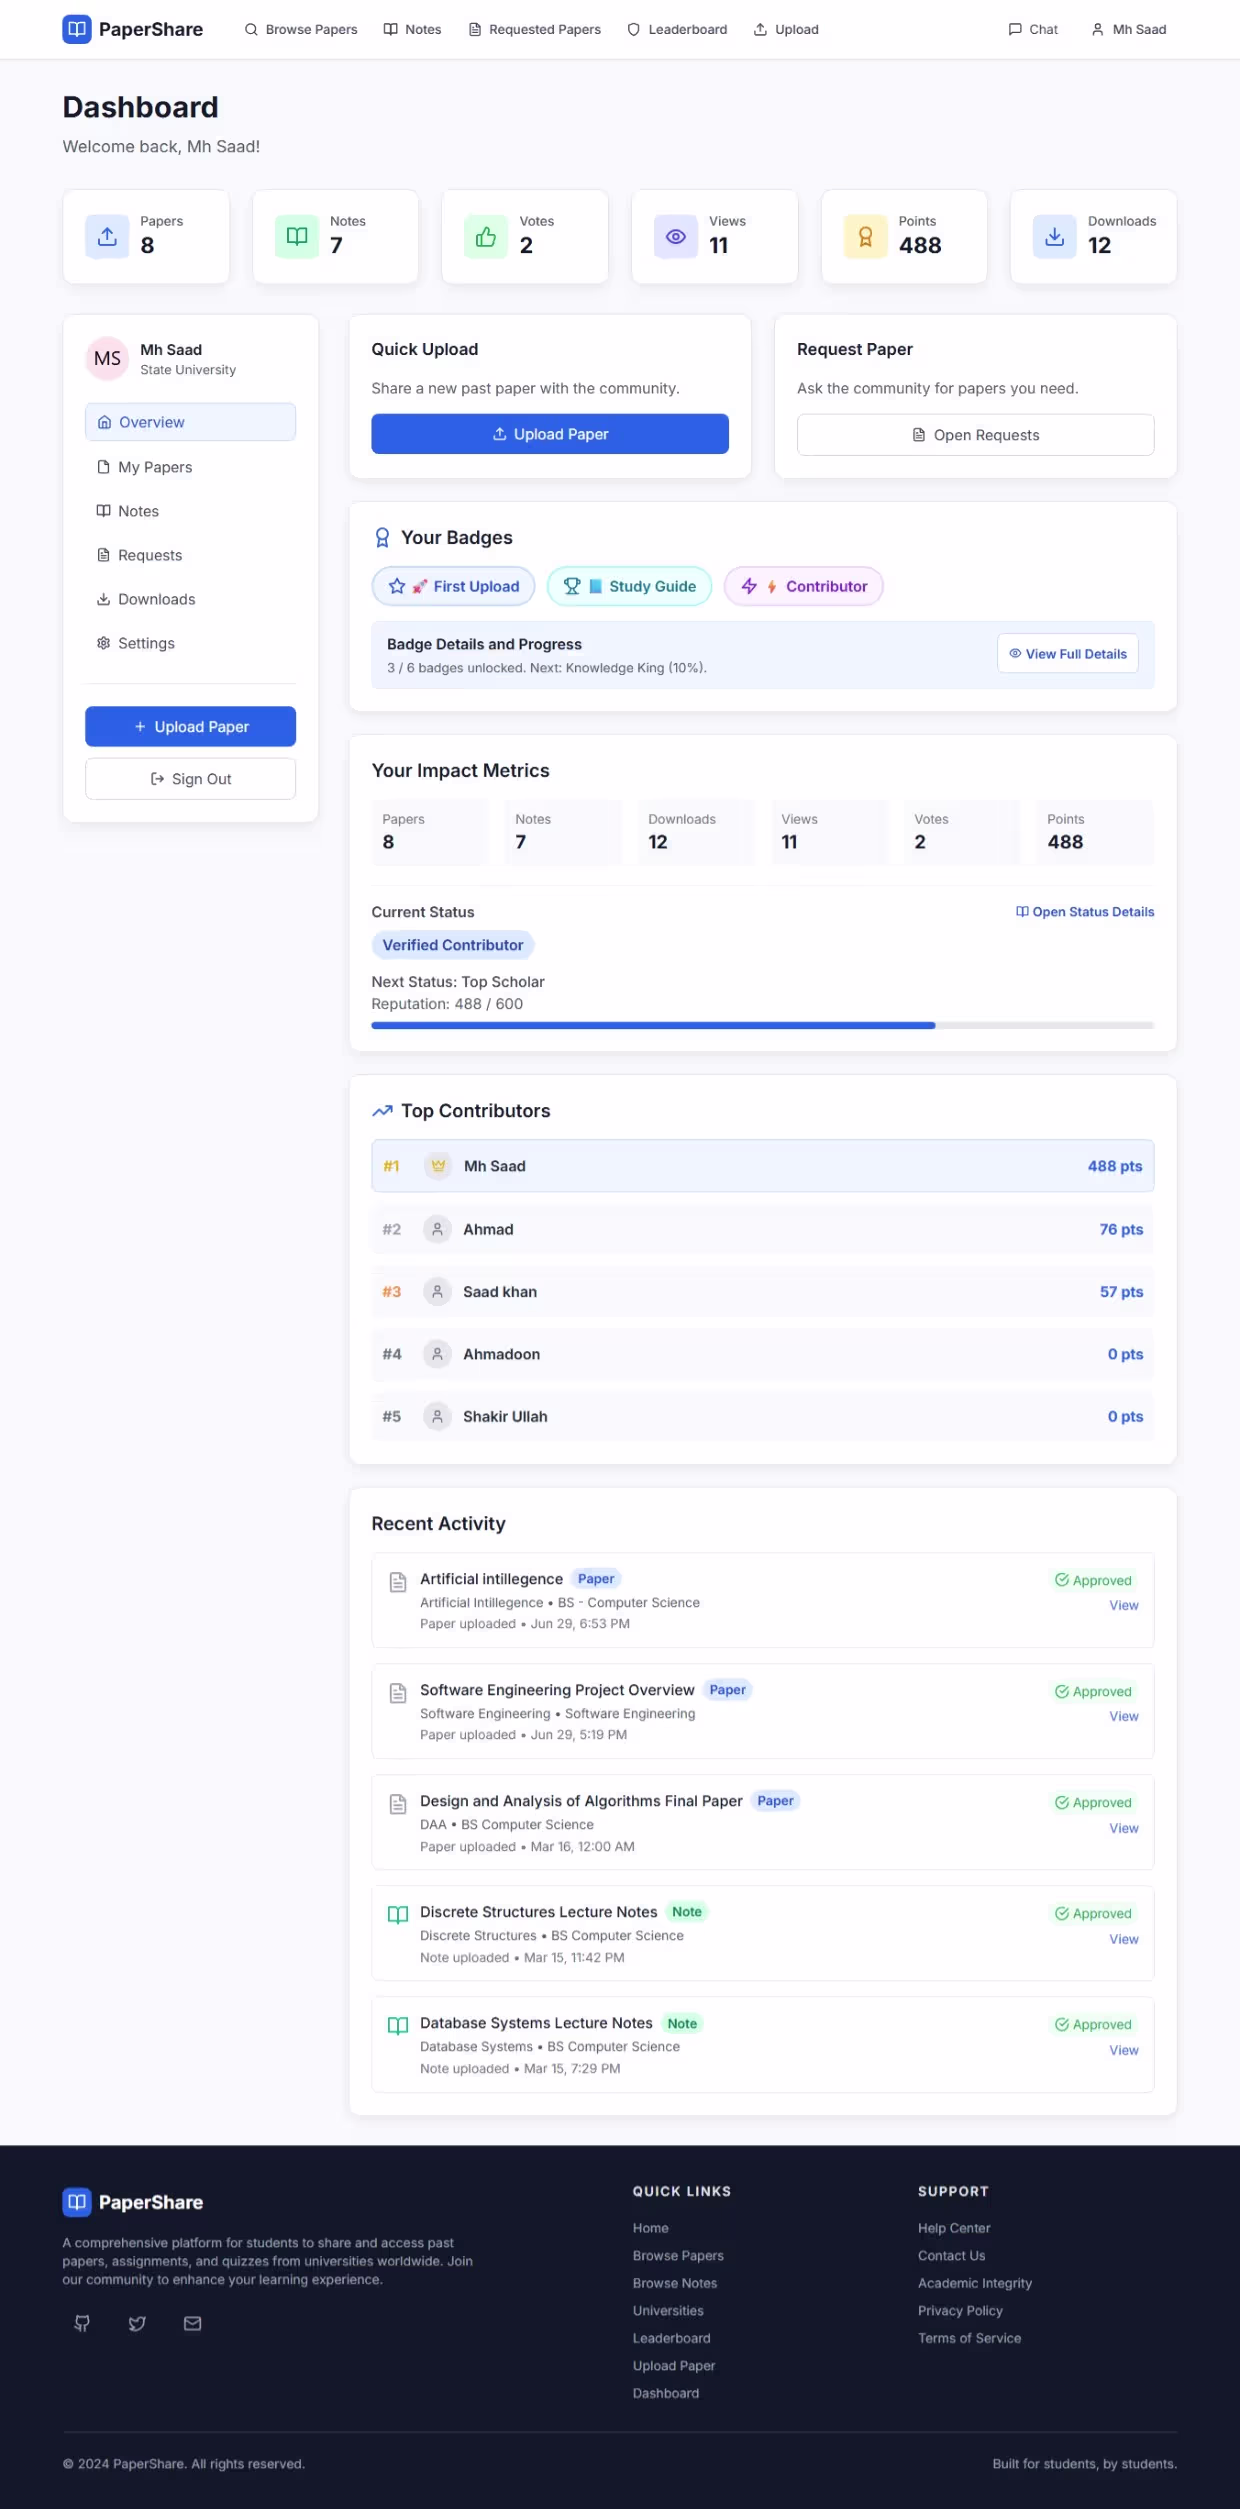The height and width of the screenshot is (2509, 1240).
Task: Click the Votes thumbs-up stat icon
Action: tap(486, 237)
